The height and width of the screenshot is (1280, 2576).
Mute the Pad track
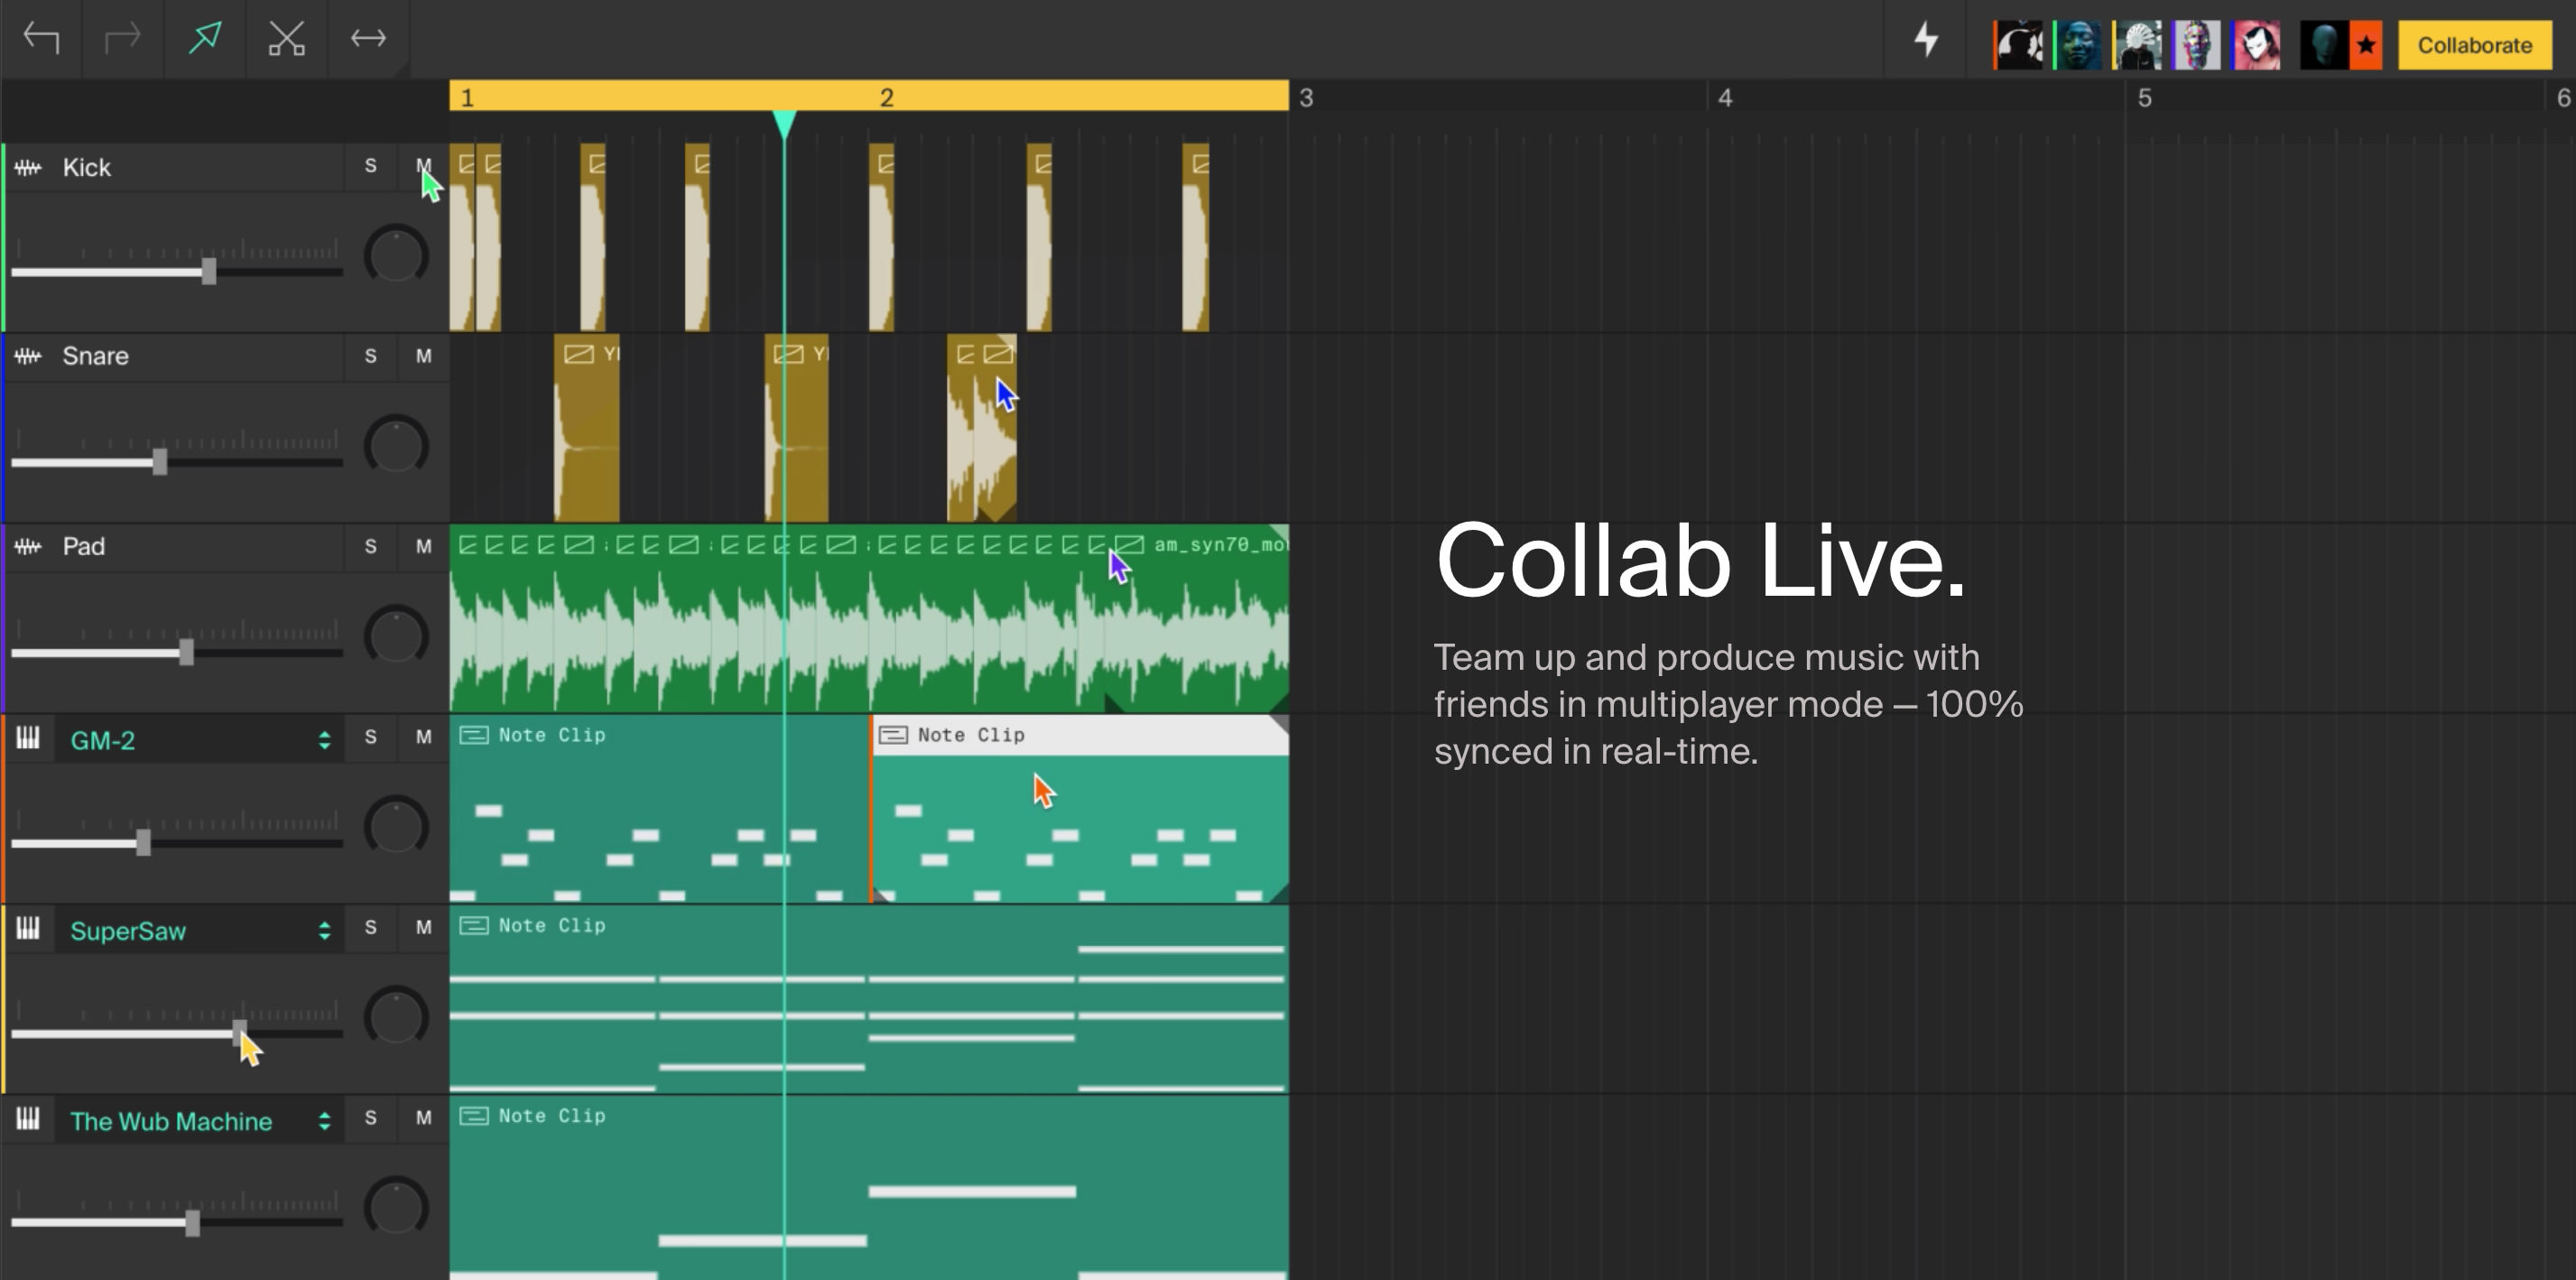pyautogui.click(x=423, y=547)
